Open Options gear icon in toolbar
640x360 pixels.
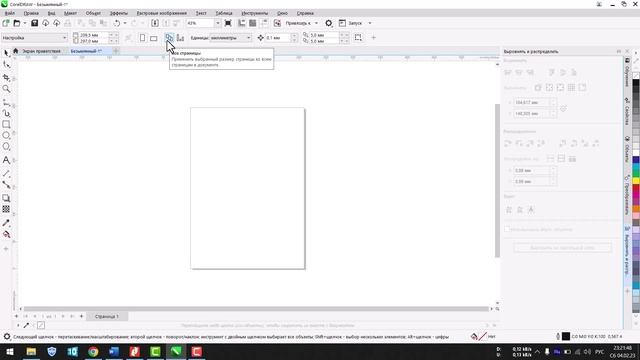tap(329, 23)
